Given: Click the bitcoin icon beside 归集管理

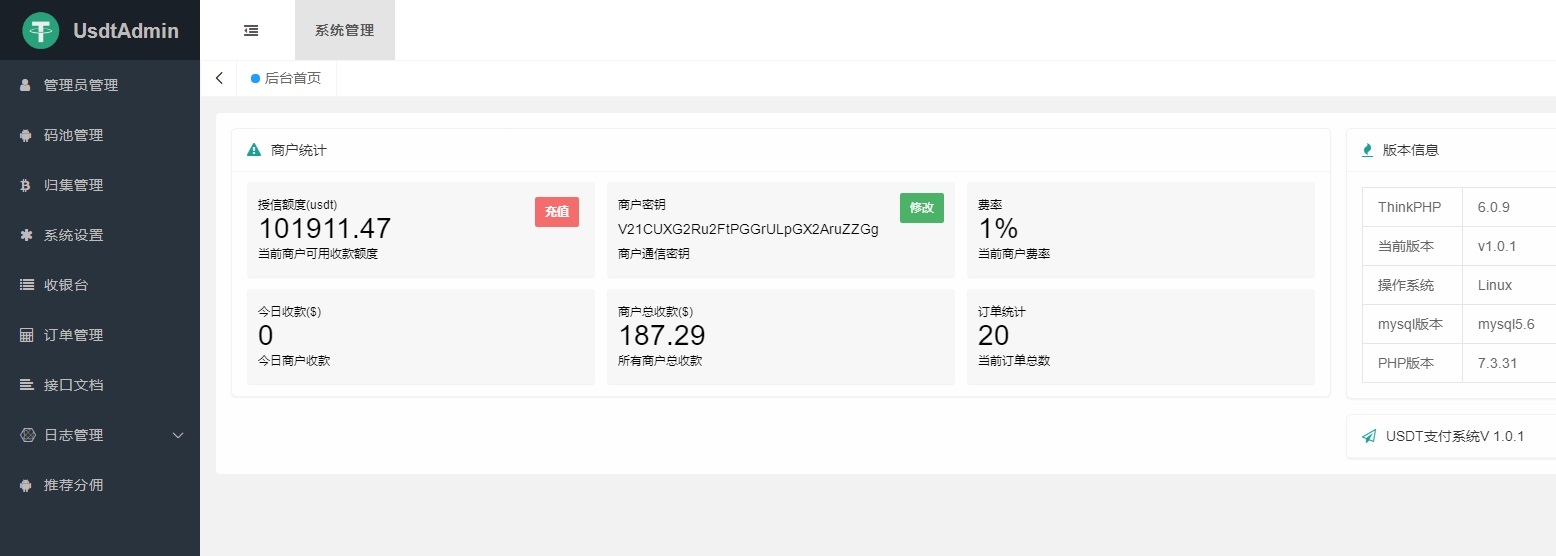Looking at the screenshot, I should click(26, 186).
